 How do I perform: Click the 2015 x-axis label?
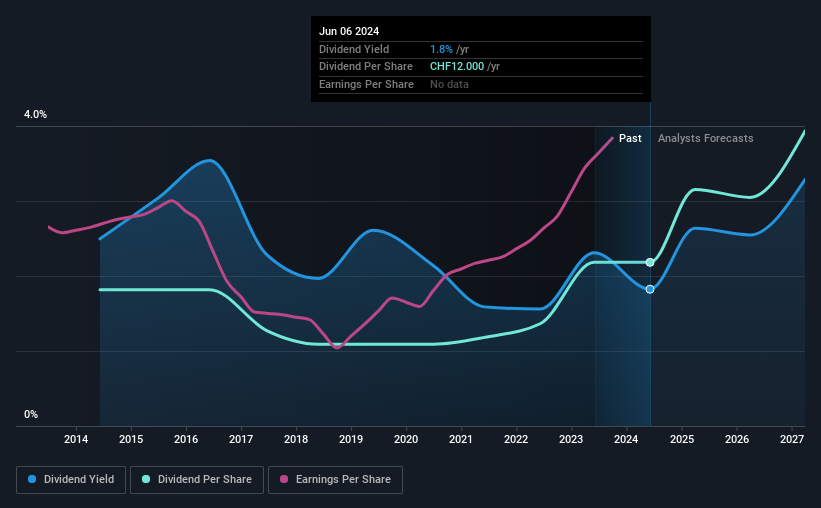131,439
